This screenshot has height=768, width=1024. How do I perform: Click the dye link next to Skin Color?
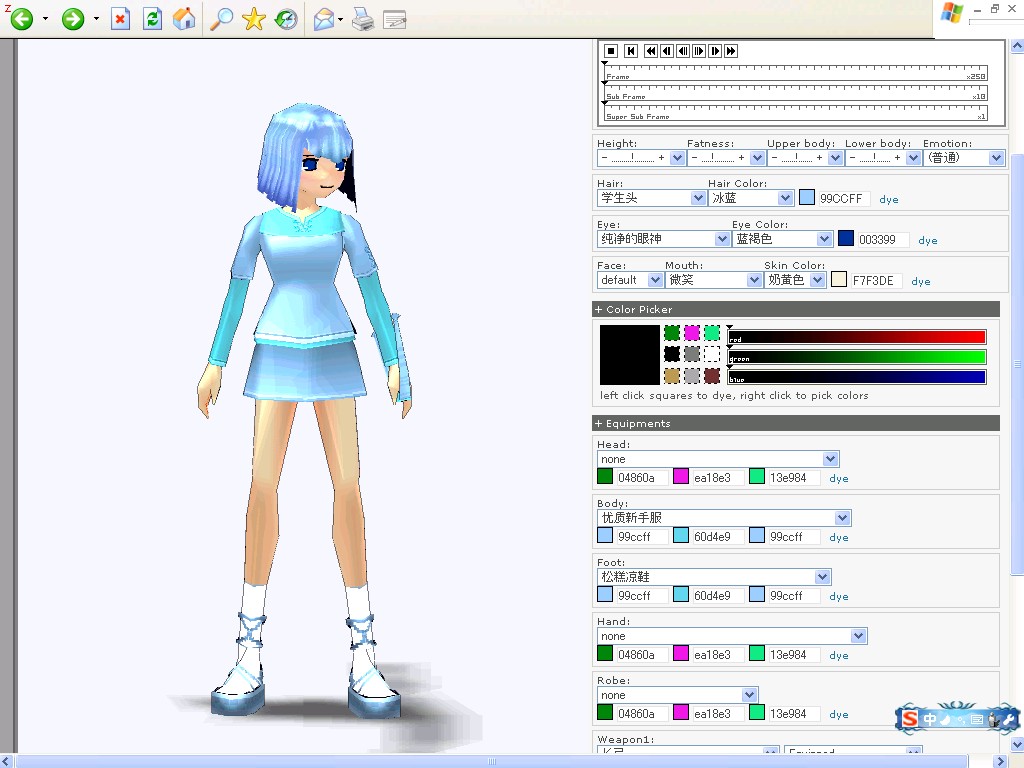tap(921, 281)
